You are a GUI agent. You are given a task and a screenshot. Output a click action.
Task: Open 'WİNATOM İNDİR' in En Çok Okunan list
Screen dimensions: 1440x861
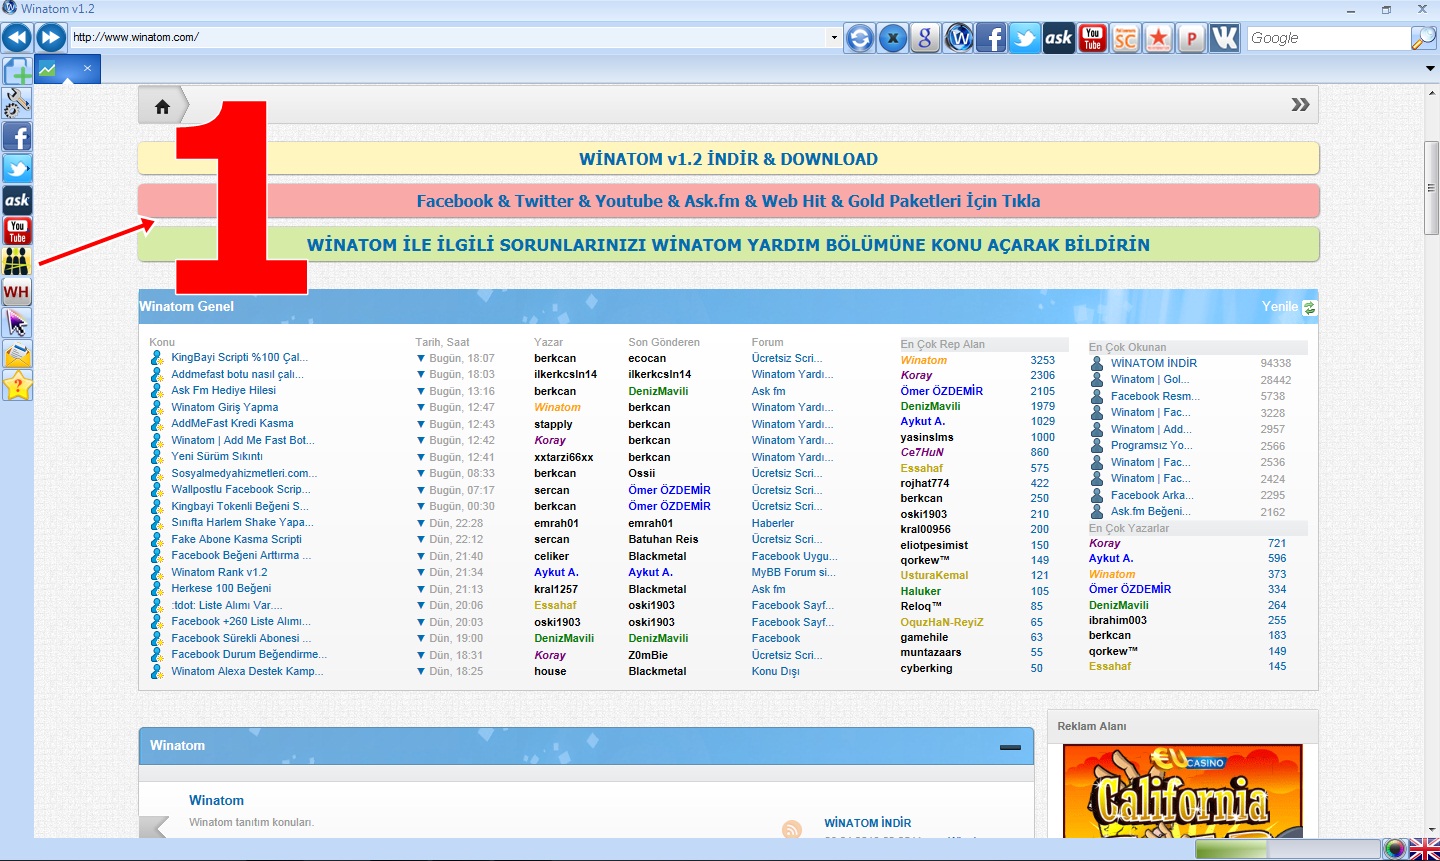(1153, 364)
